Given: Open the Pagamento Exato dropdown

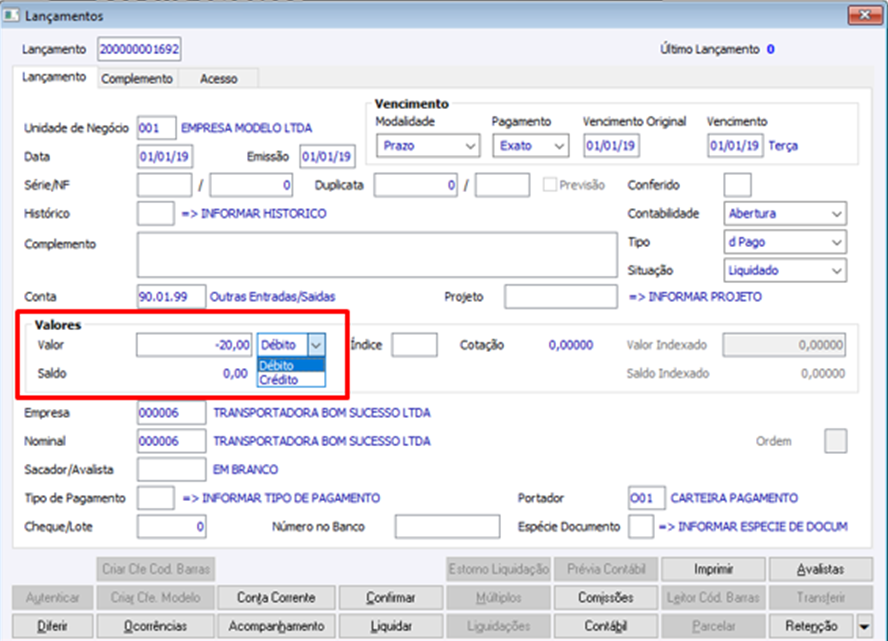Looking at the screenshot, I should 531,146.
